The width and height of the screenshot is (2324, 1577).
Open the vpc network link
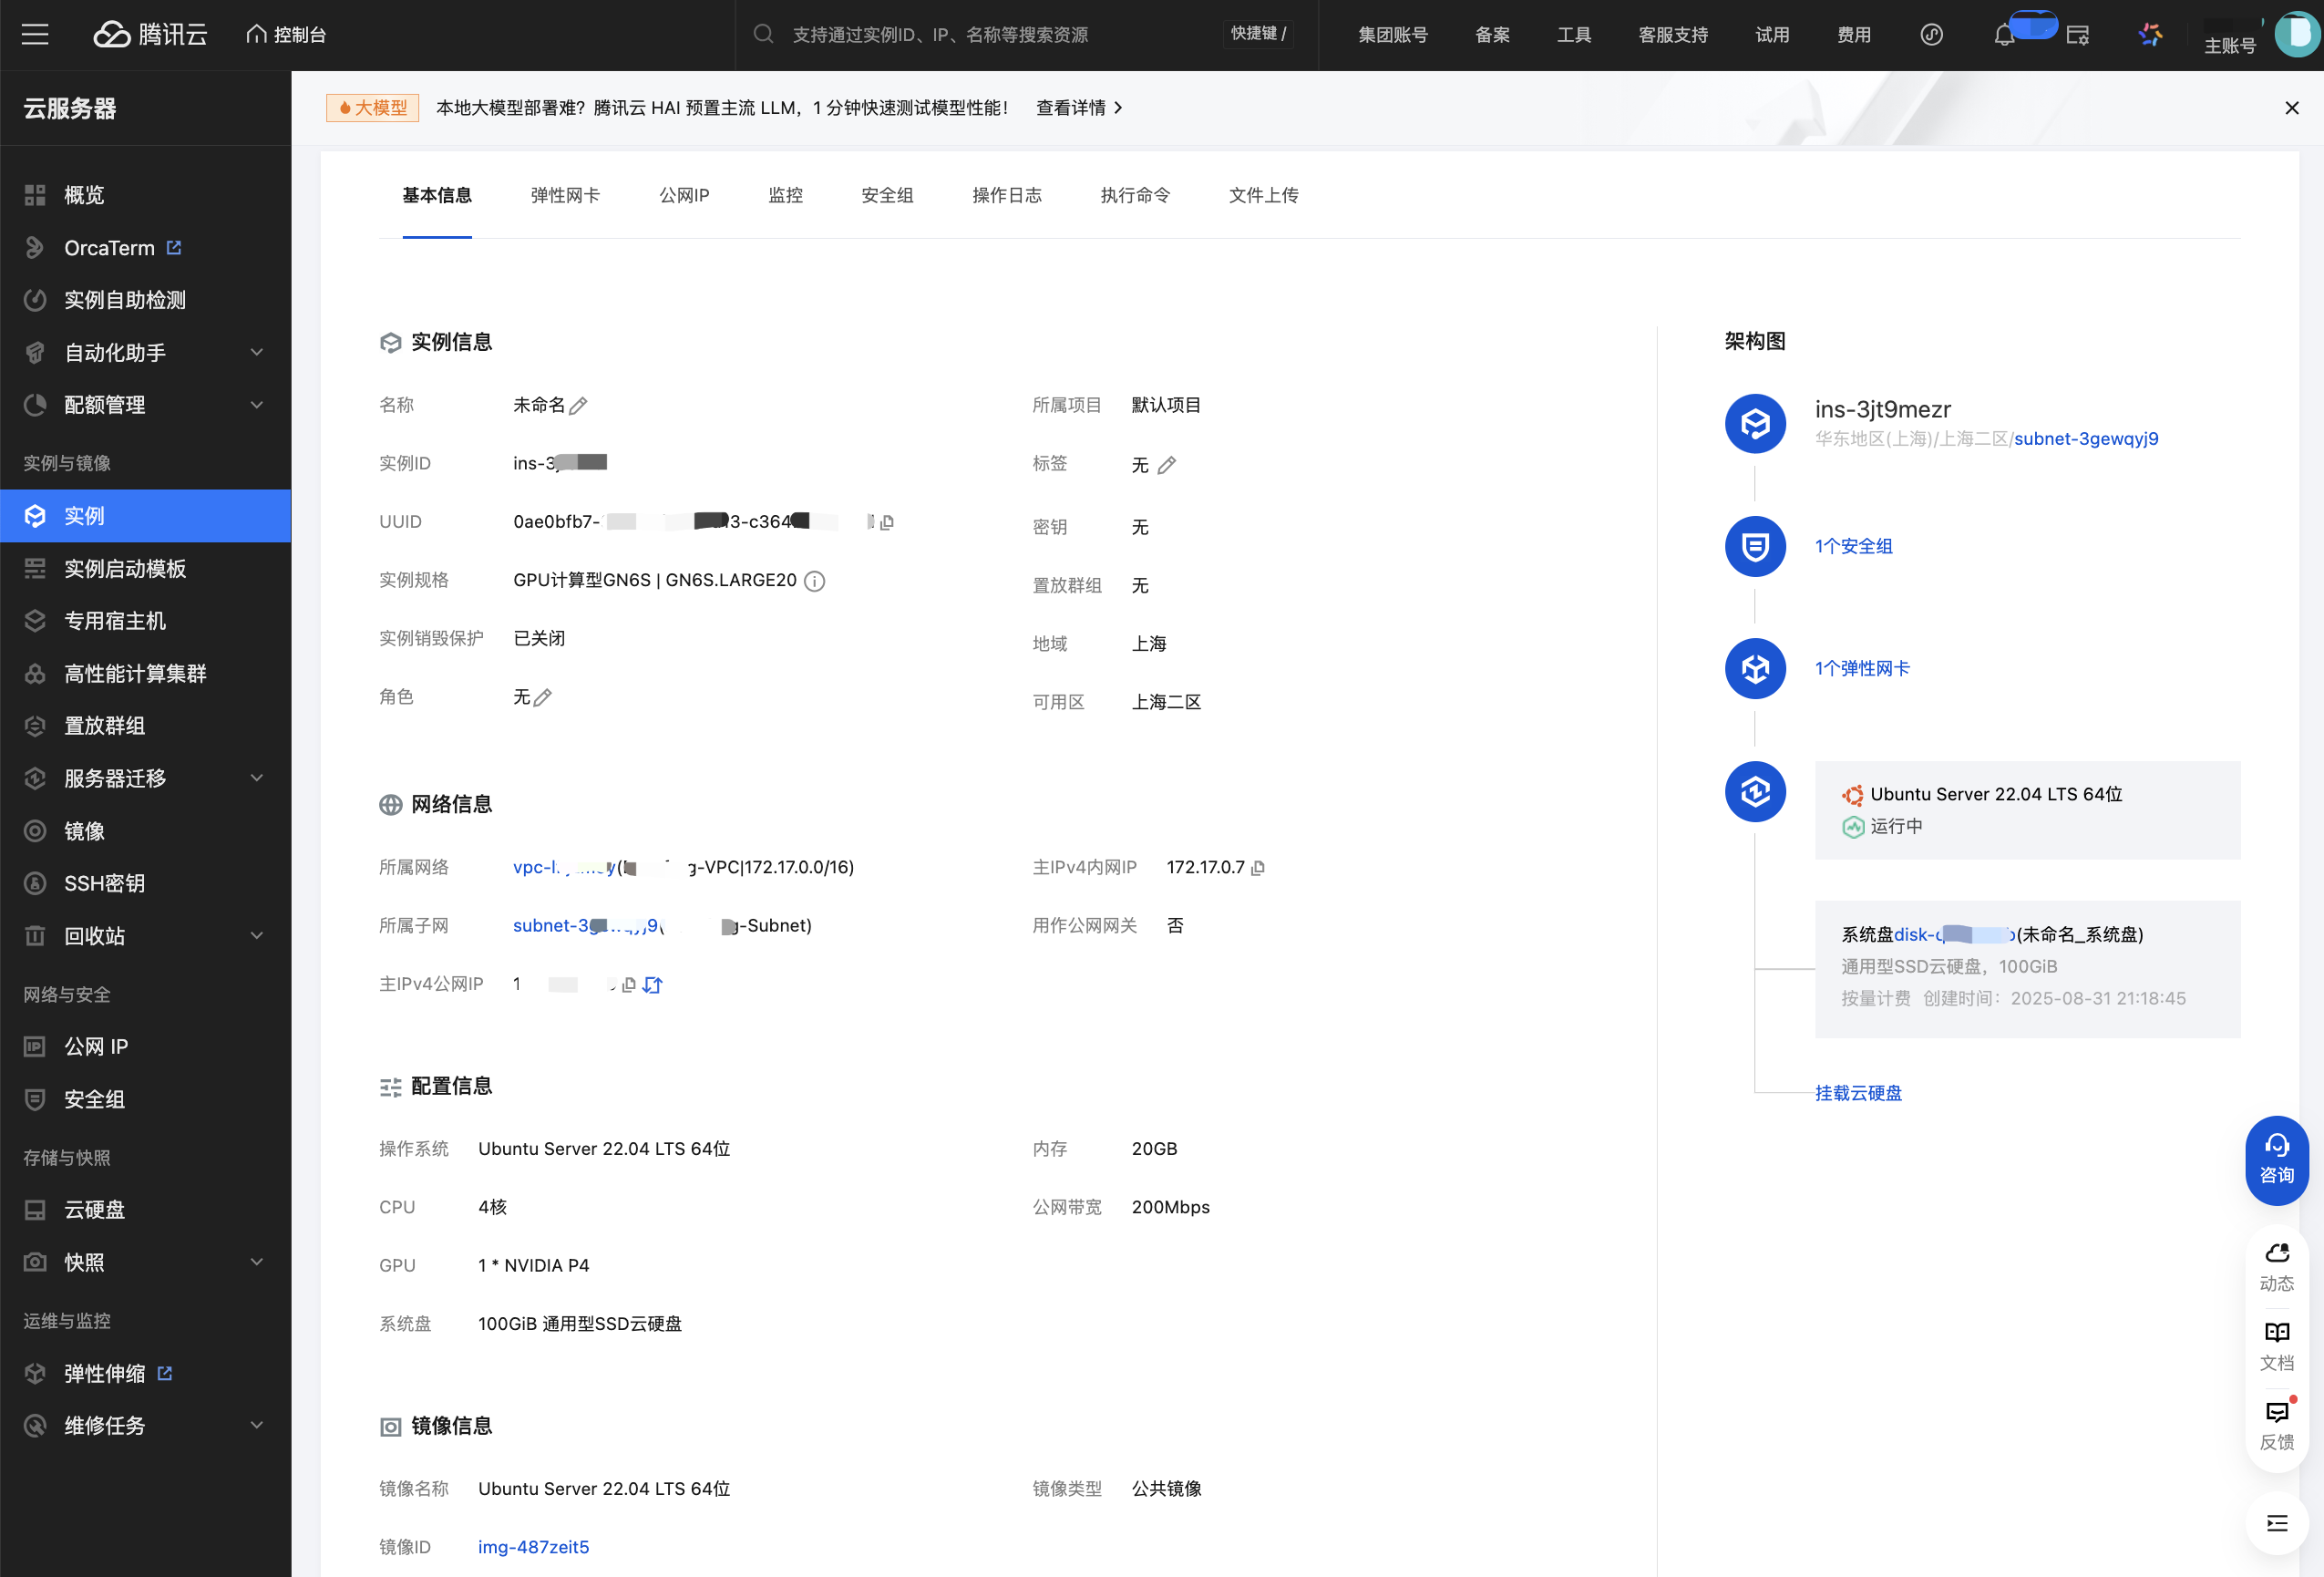565,867
